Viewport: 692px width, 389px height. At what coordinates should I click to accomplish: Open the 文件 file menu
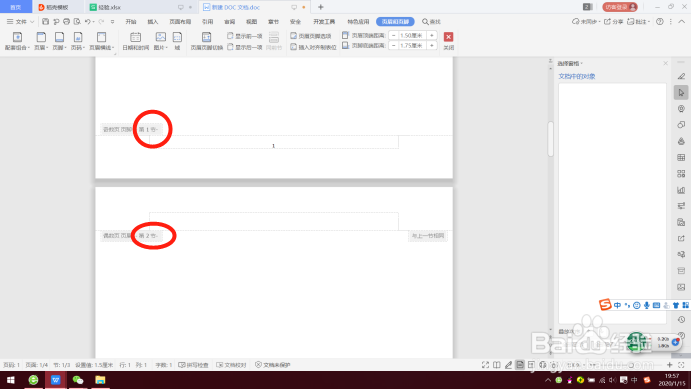point(20,22)
